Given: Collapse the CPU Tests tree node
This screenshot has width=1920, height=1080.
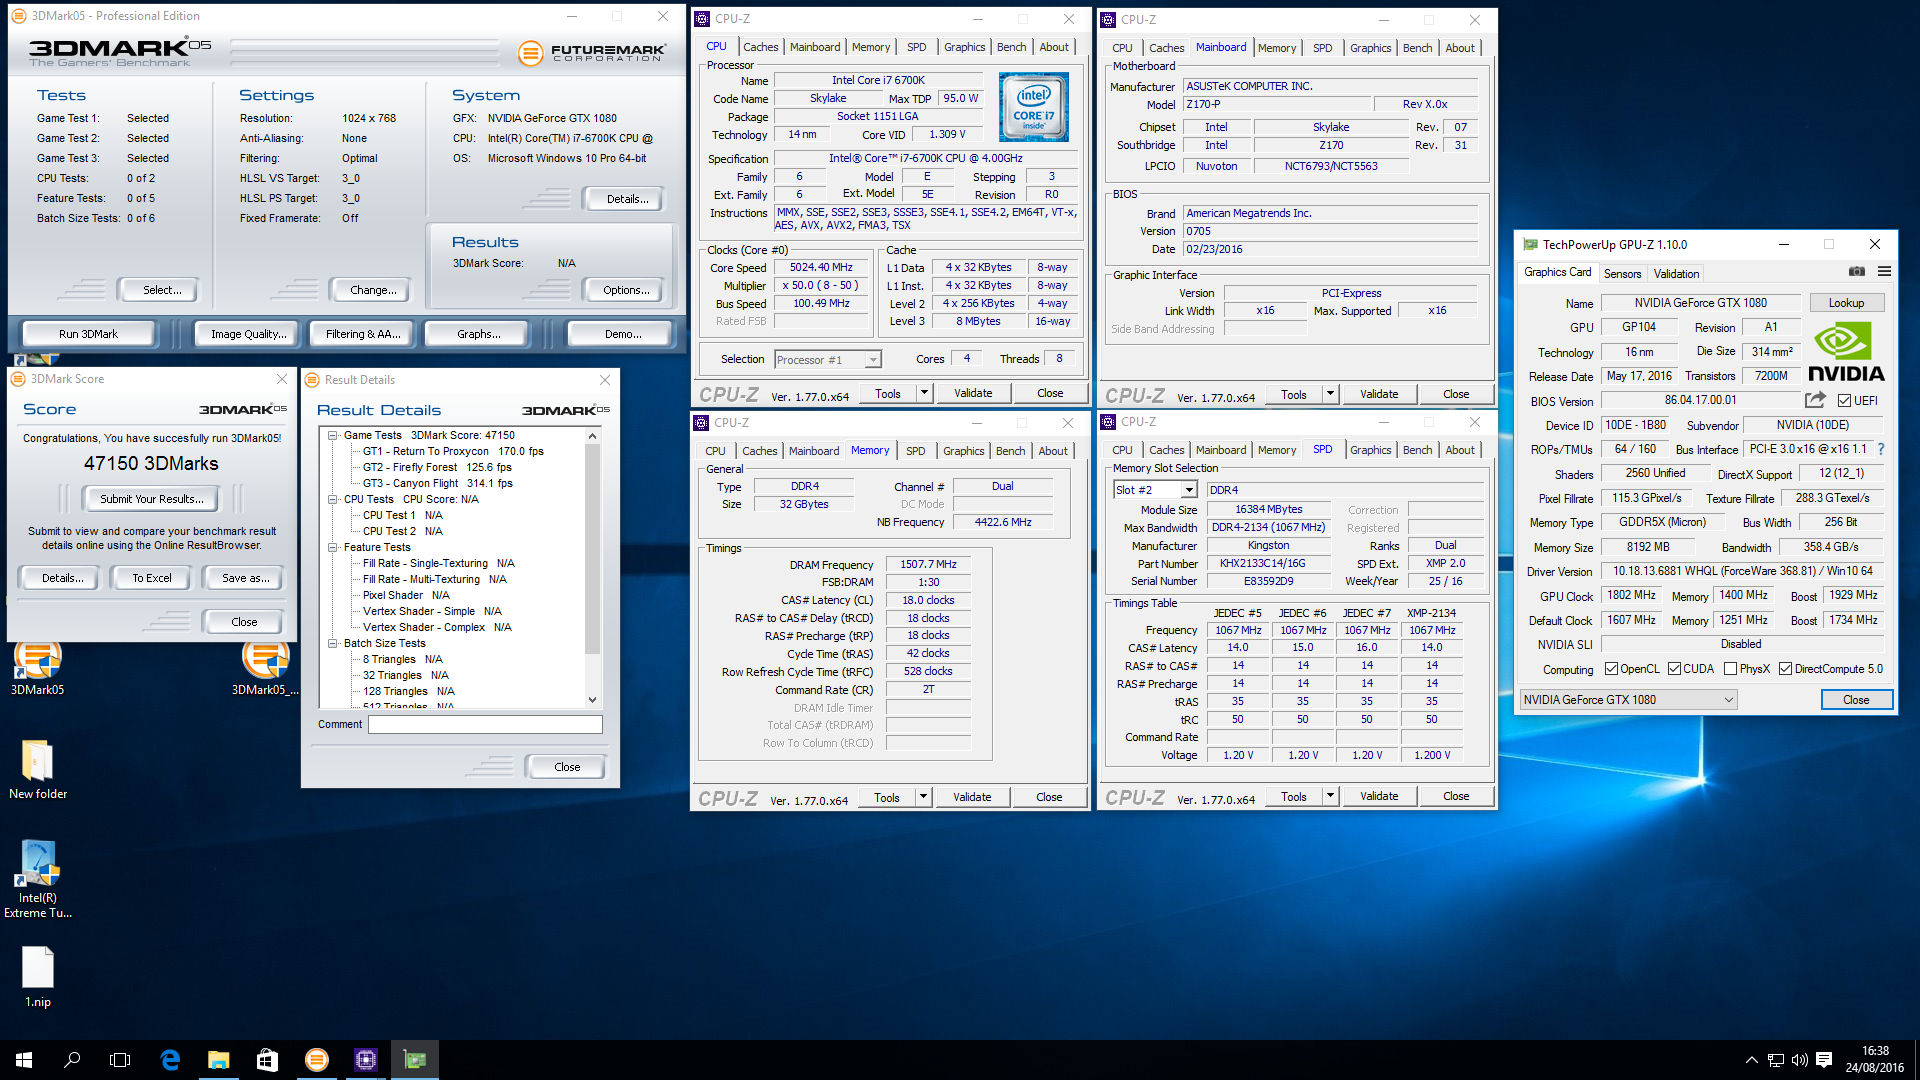Looking at the screenshot, I should [x=333, y=499].
